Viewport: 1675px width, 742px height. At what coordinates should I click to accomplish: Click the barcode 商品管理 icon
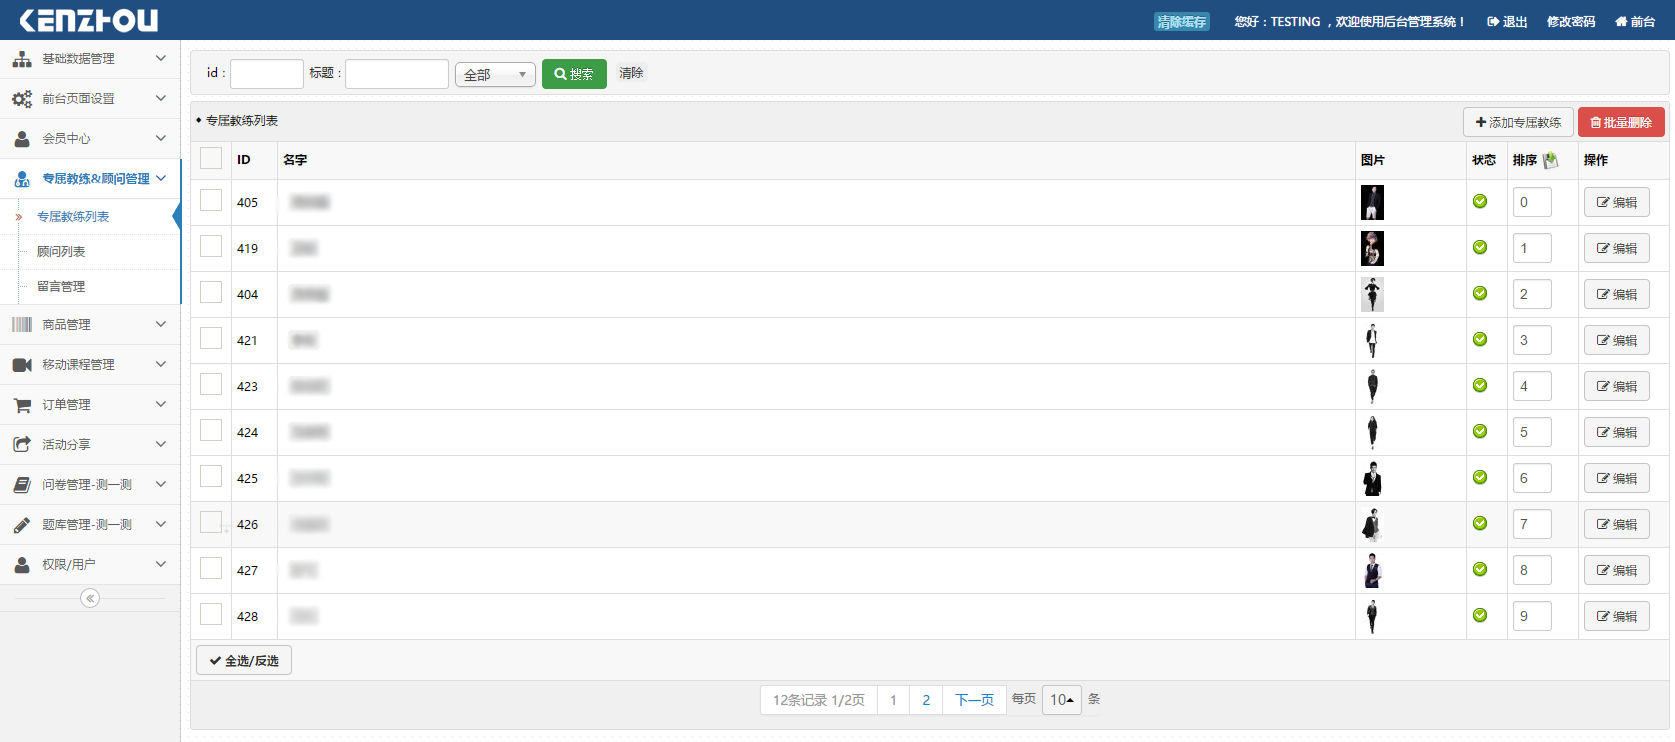tap(22, 325)
